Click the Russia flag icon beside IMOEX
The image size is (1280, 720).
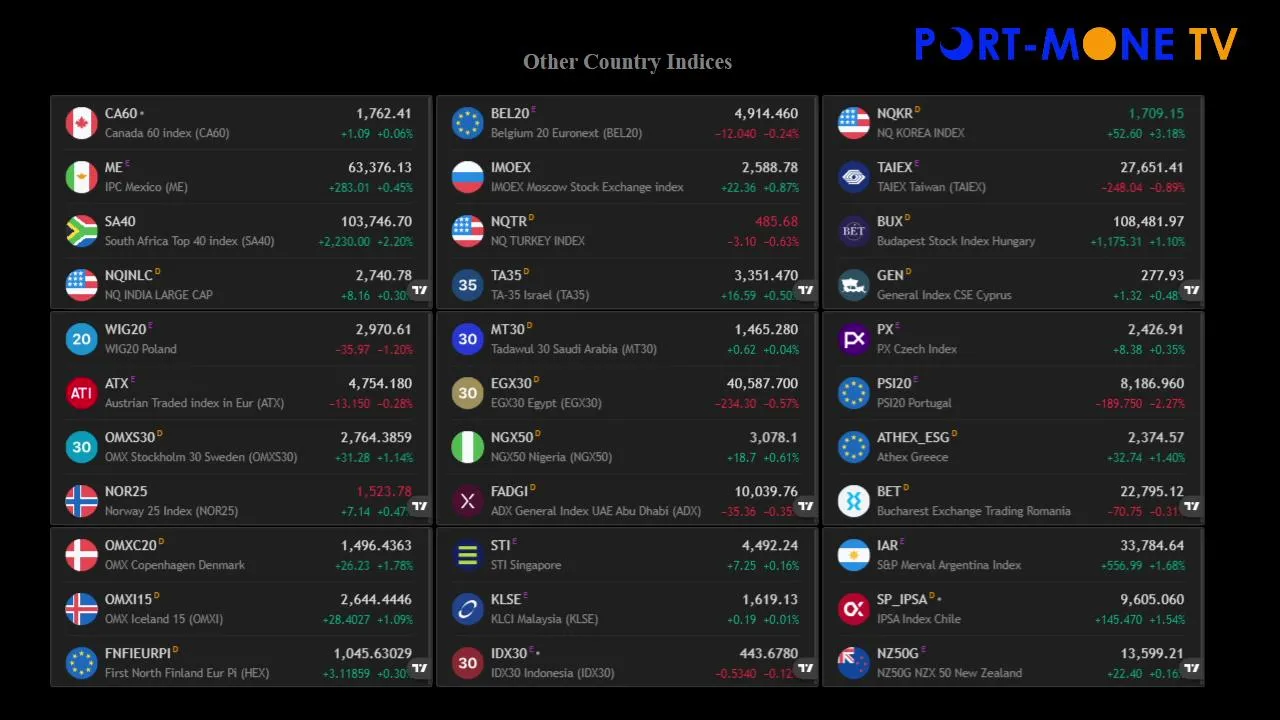pyautogui.click(x=467, y=177)
